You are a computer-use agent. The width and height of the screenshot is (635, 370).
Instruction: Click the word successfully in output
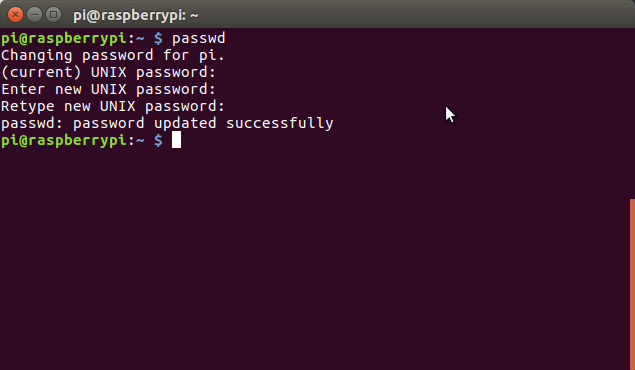click(279, 123)
